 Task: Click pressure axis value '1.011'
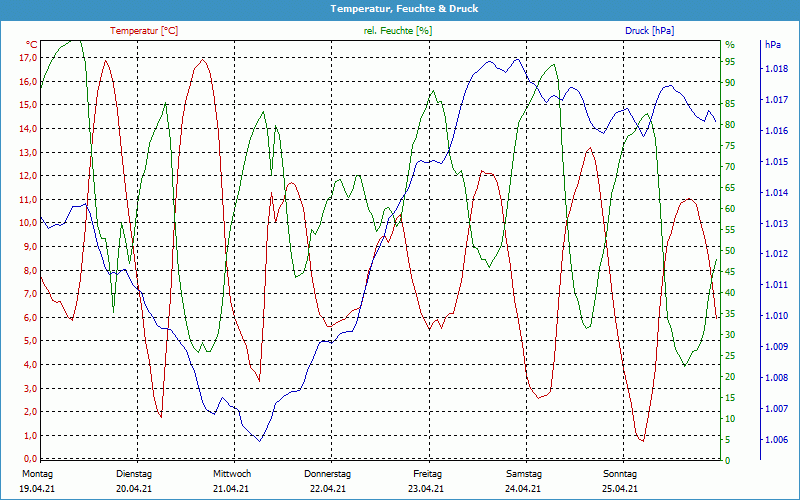(777, 285)
